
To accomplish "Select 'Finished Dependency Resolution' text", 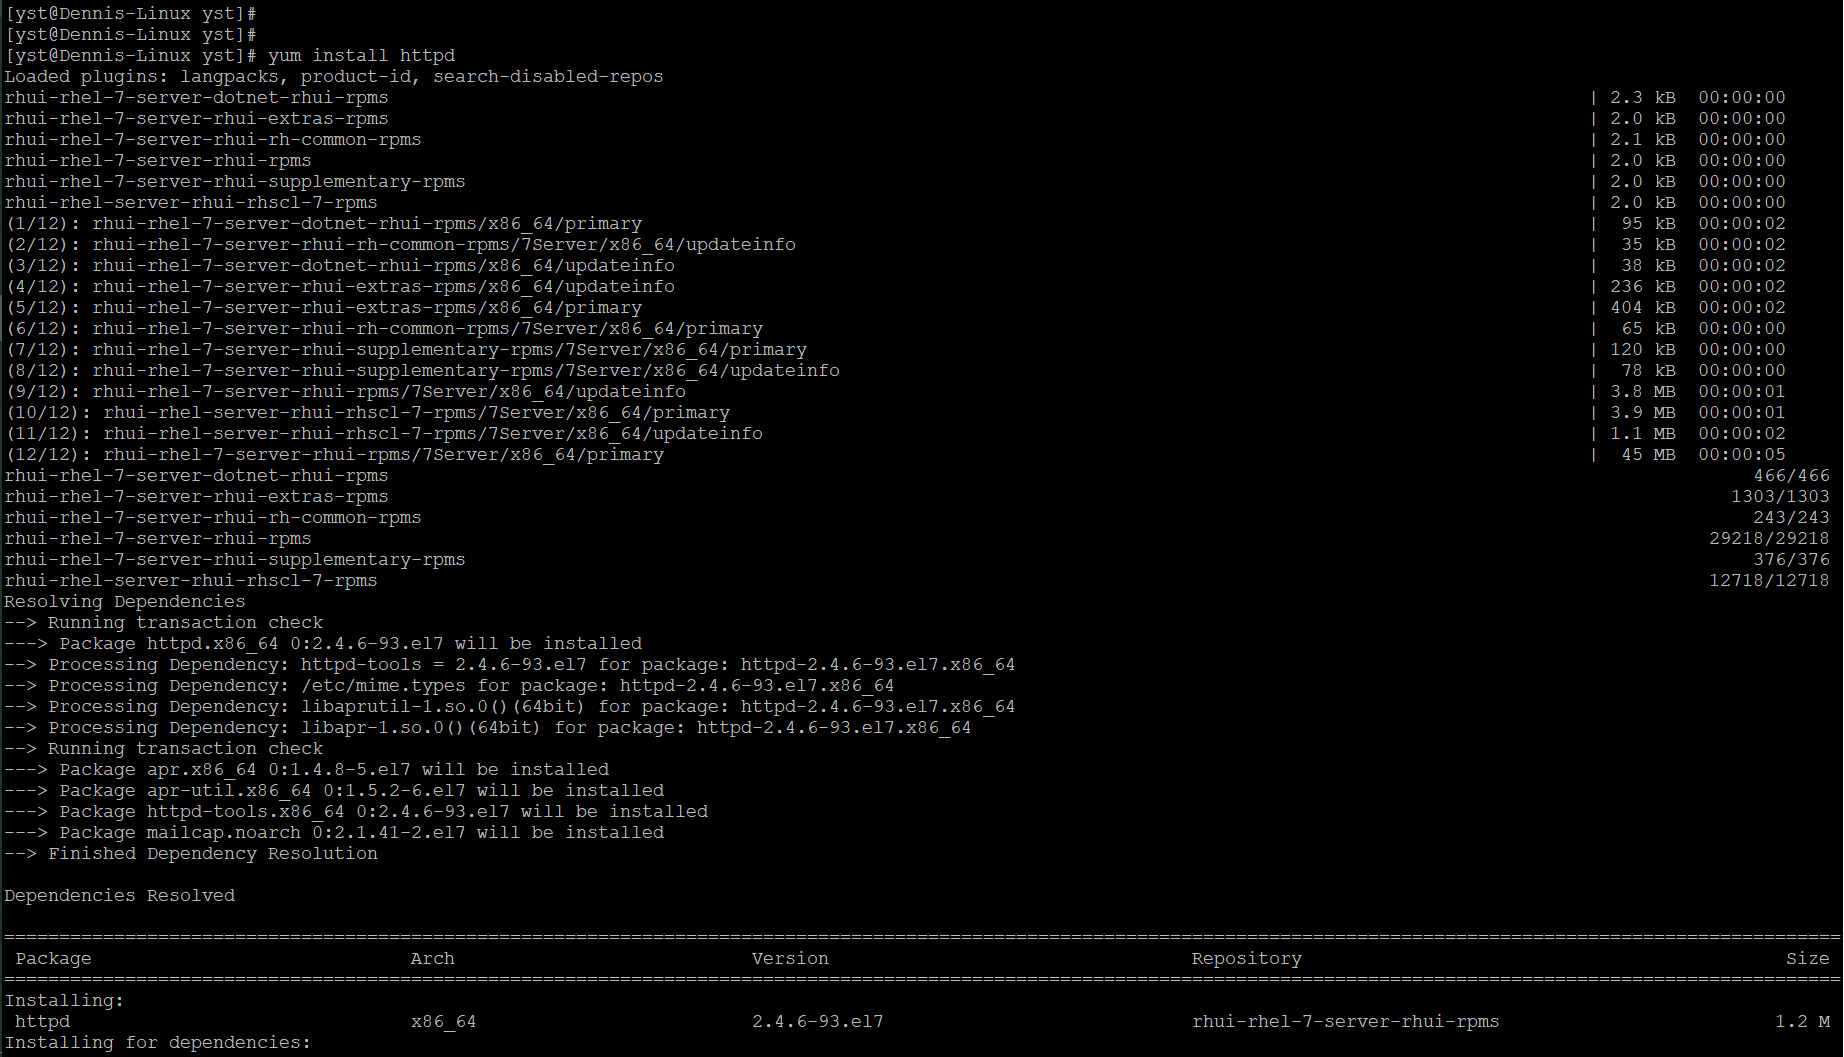I will 213,853.
